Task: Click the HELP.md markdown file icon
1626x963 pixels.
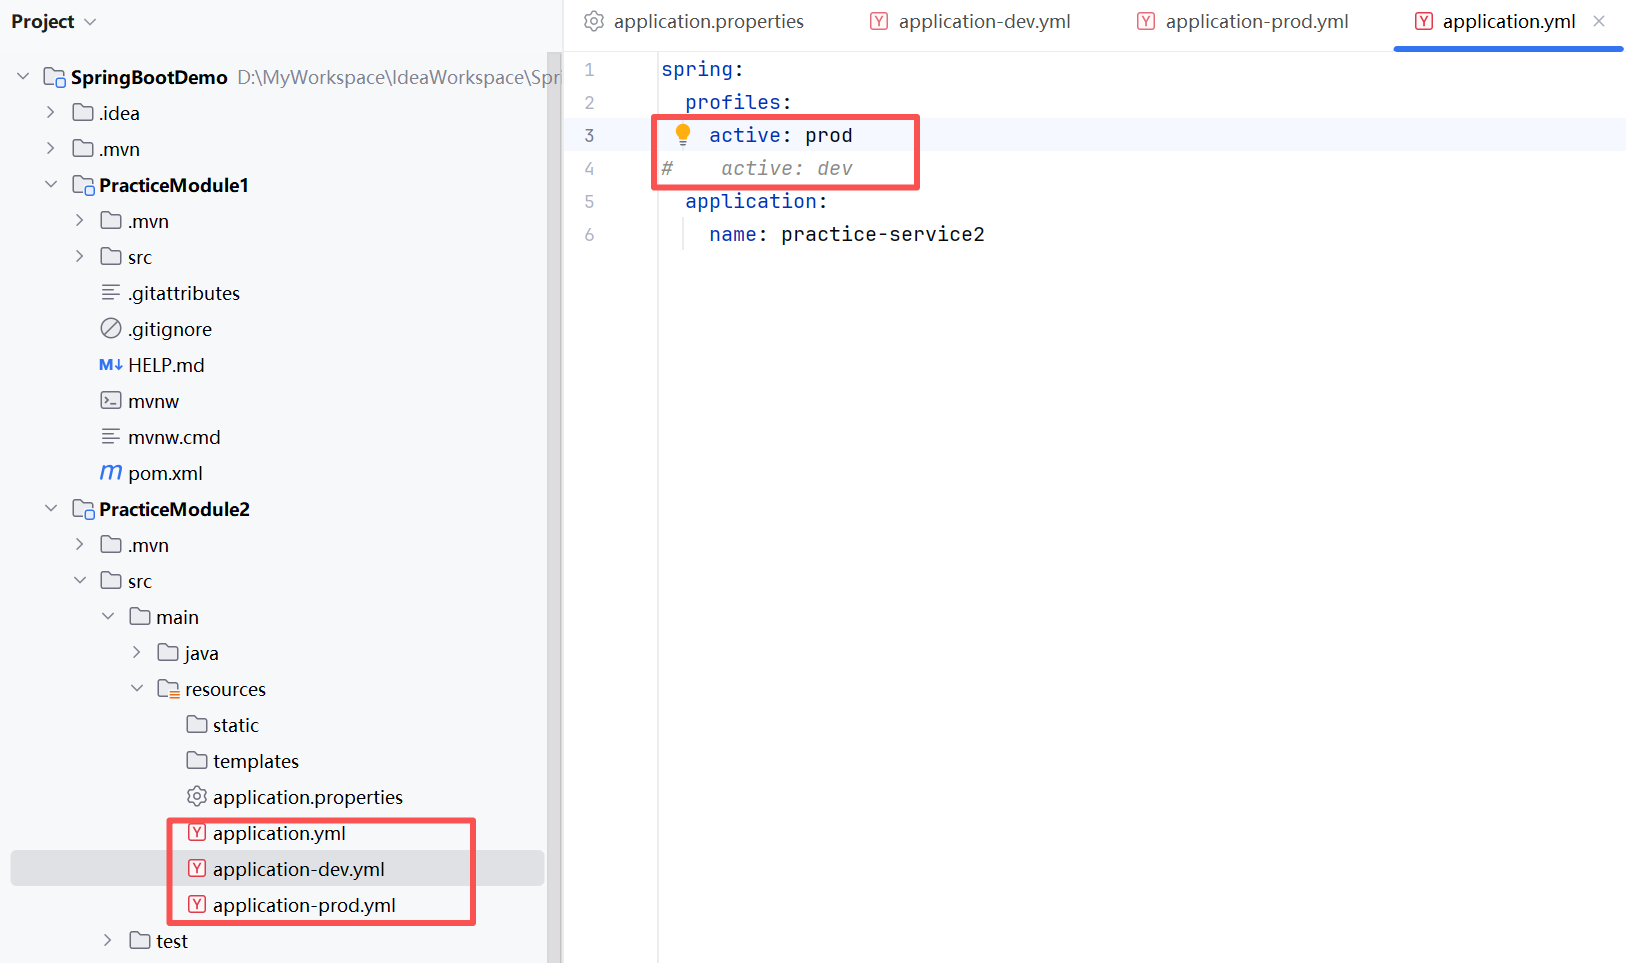Action: tap(111, 365)
